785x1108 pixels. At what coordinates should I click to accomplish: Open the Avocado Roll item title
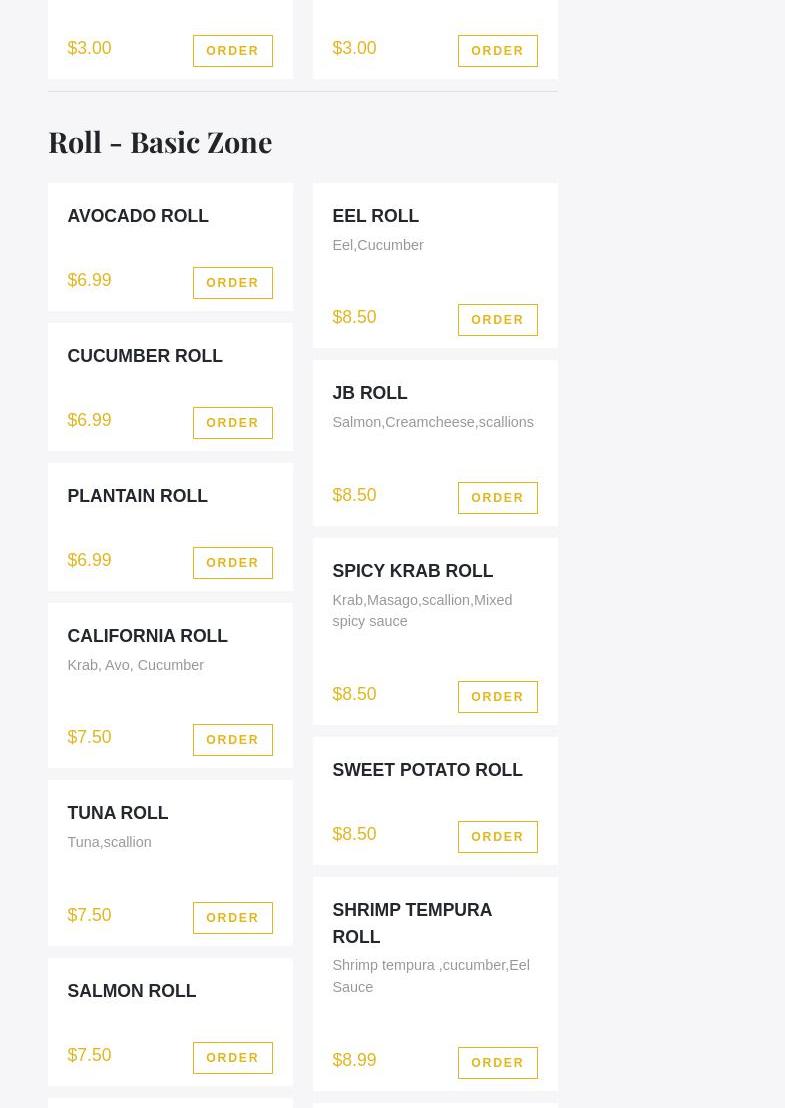click(138, 216)
